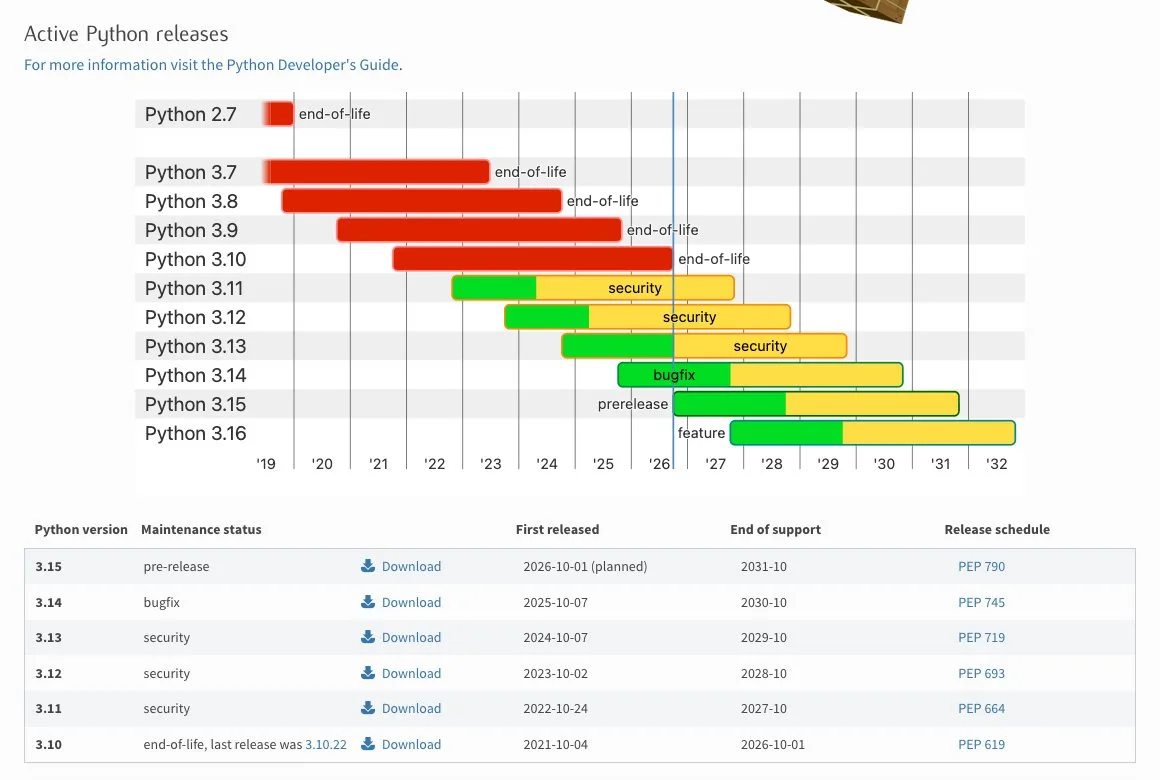Image resolution: width=1160 pixels, height=780 pixels.
Task: Click the "Release schedule" column header
Action: 997,529
